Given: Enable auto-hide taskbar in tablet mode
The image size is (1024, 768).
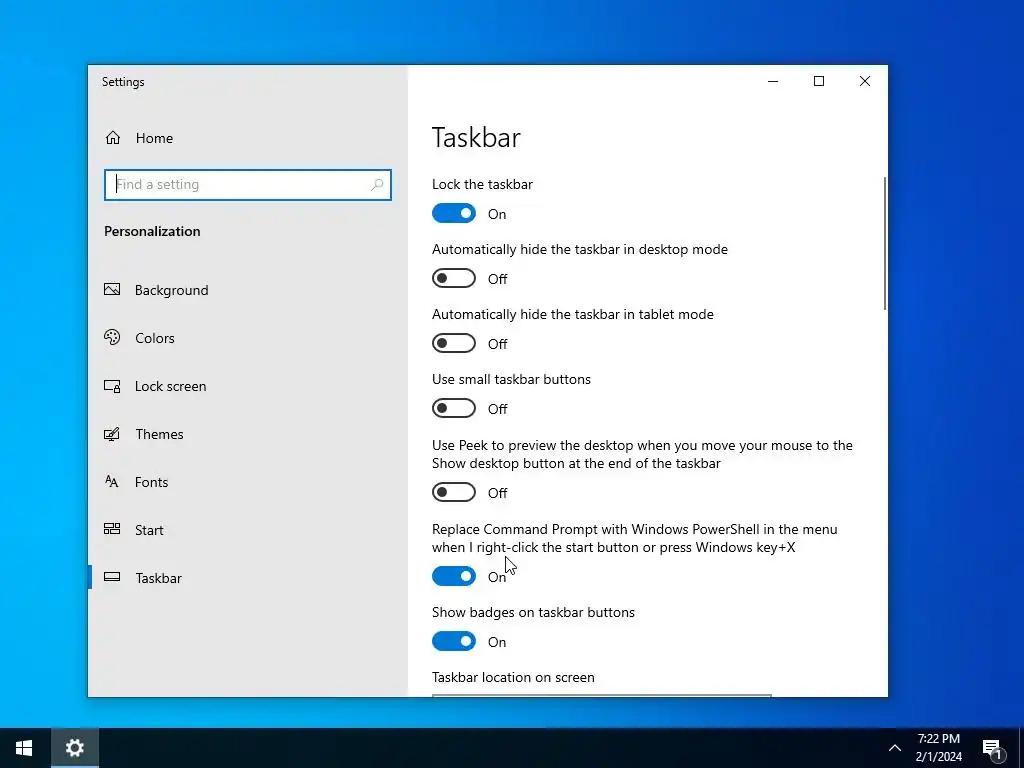Looking at the screenshot, I should 454,344.
